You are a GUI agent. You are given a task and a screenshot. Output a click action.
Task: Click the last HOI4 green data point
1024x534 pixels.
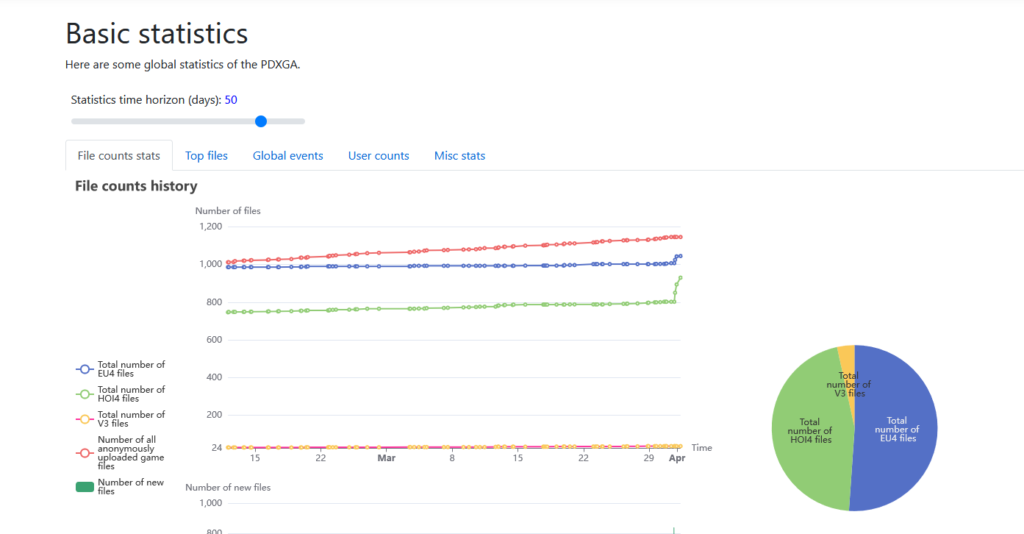click(680, 278)
